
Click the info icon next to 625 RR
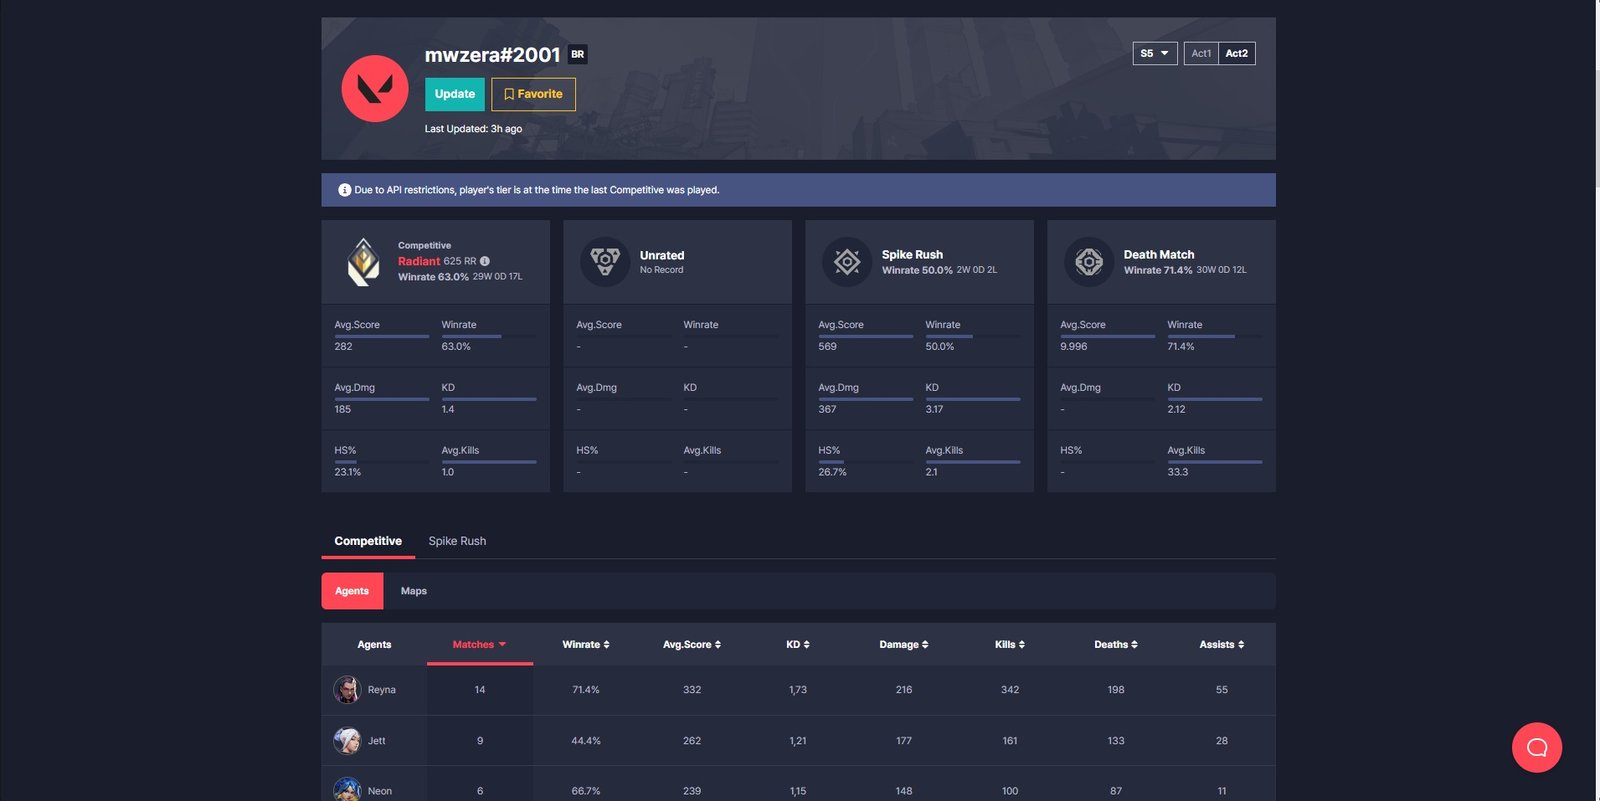tap(485, 261)
